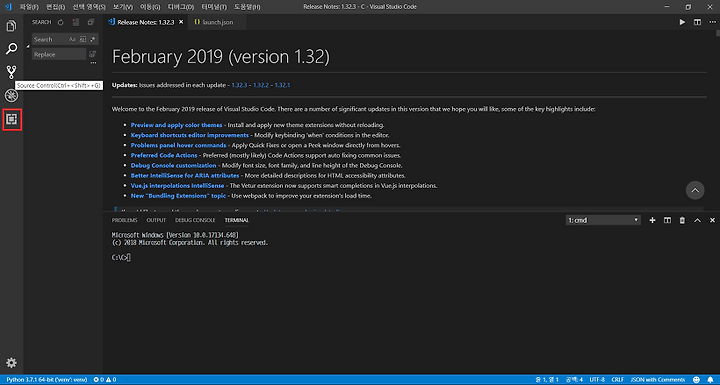Close the terminal panel

tap(713, 220)
